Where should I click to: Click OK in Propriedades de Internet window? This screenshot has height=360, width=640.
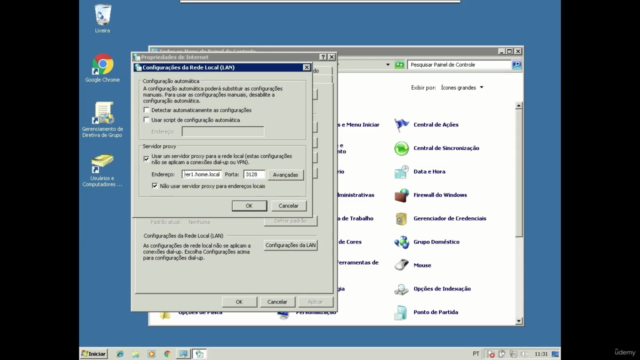(x=239, y=302)
